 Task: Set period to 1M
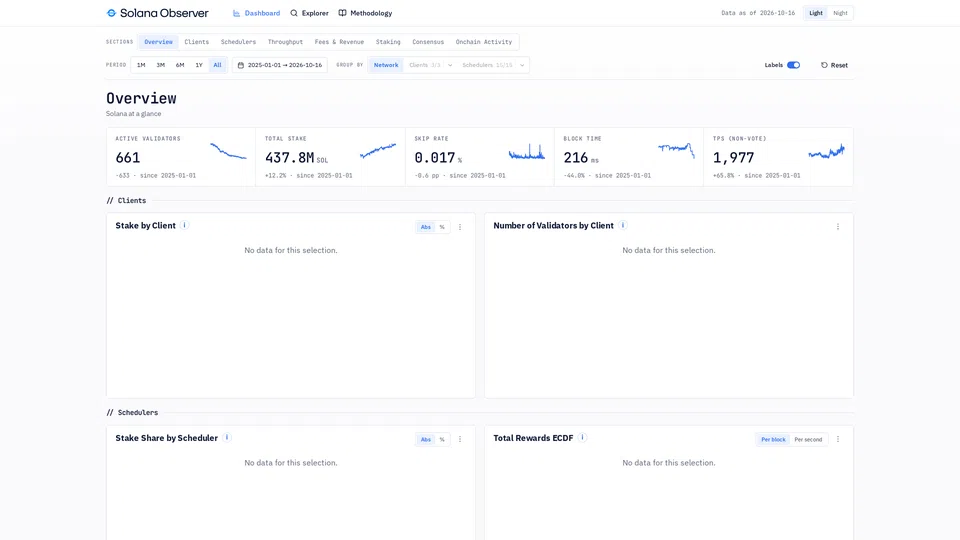point(141,65)
